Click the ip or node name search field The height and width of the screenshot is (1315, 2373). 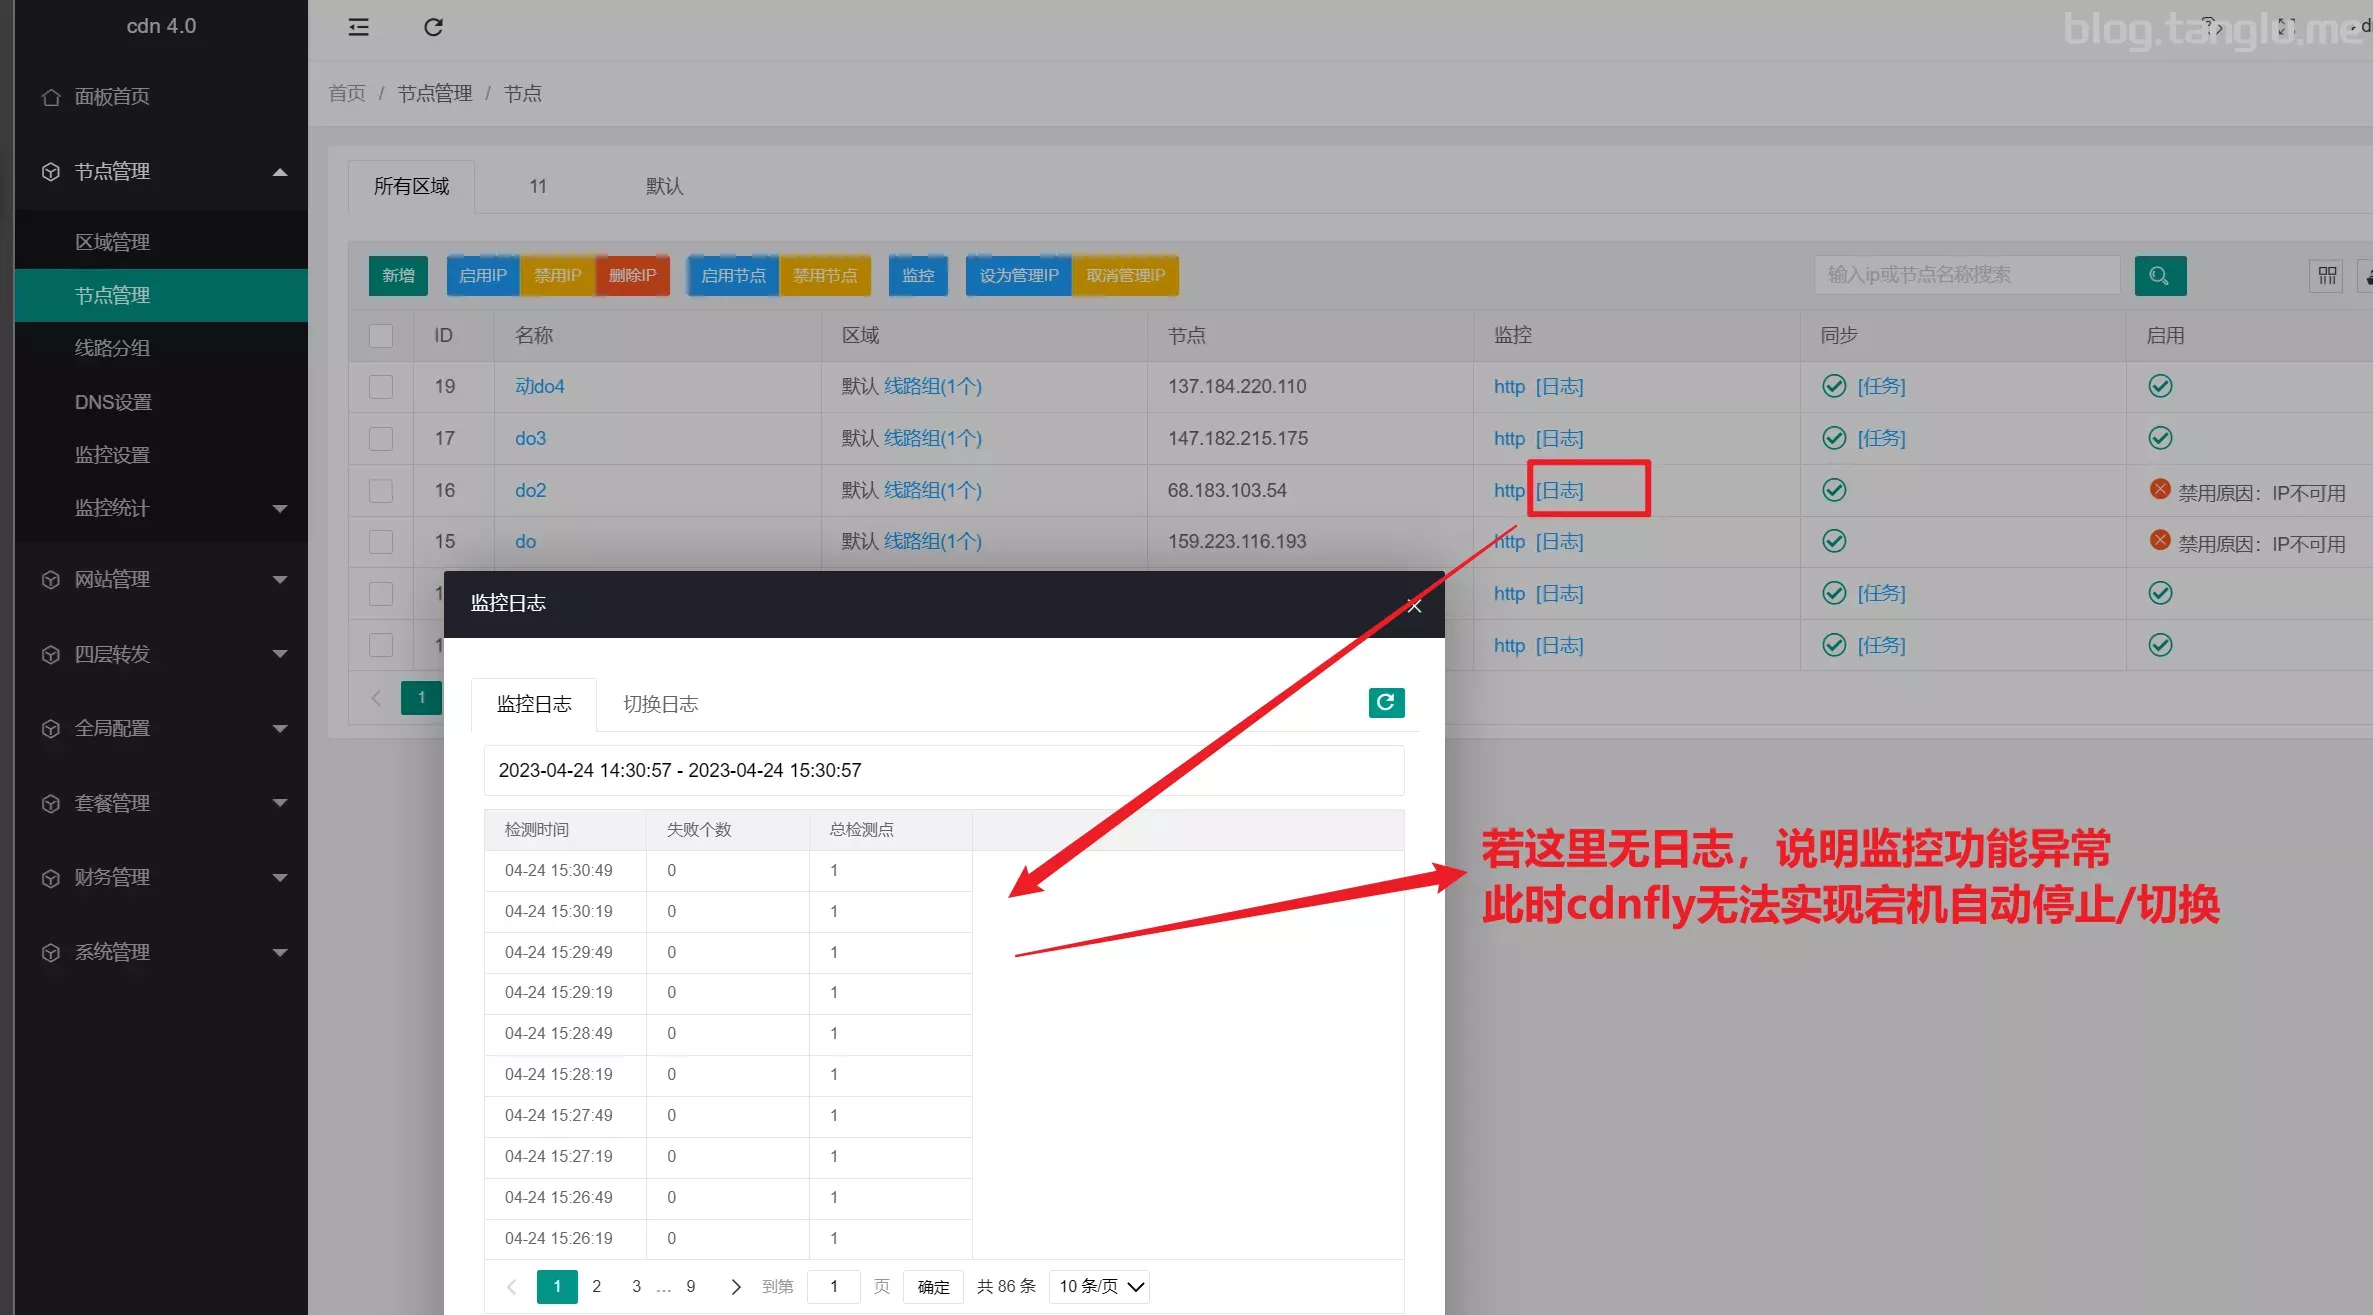[x=1965, y=276]
